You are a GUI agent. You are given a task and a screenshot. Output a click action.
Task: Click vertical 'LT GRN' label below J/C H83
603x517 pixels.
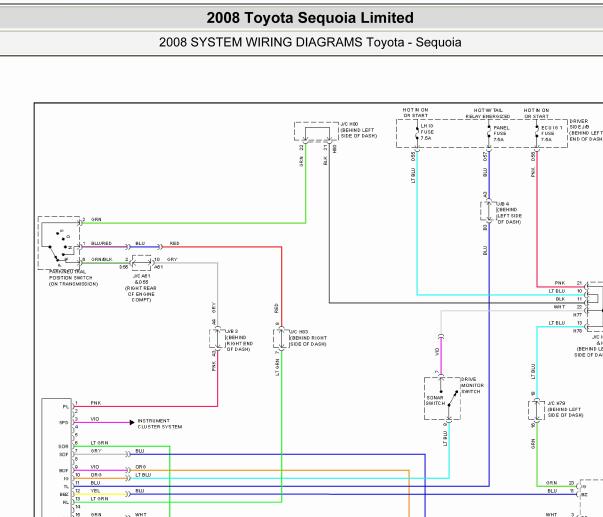[x=277, y=367]
